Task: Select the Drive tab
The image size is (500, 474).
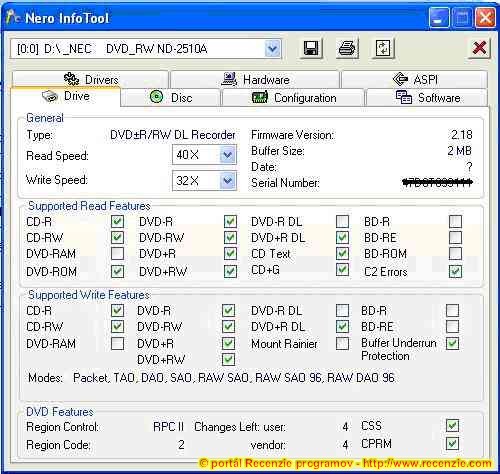Action: (x=66, y=96)
